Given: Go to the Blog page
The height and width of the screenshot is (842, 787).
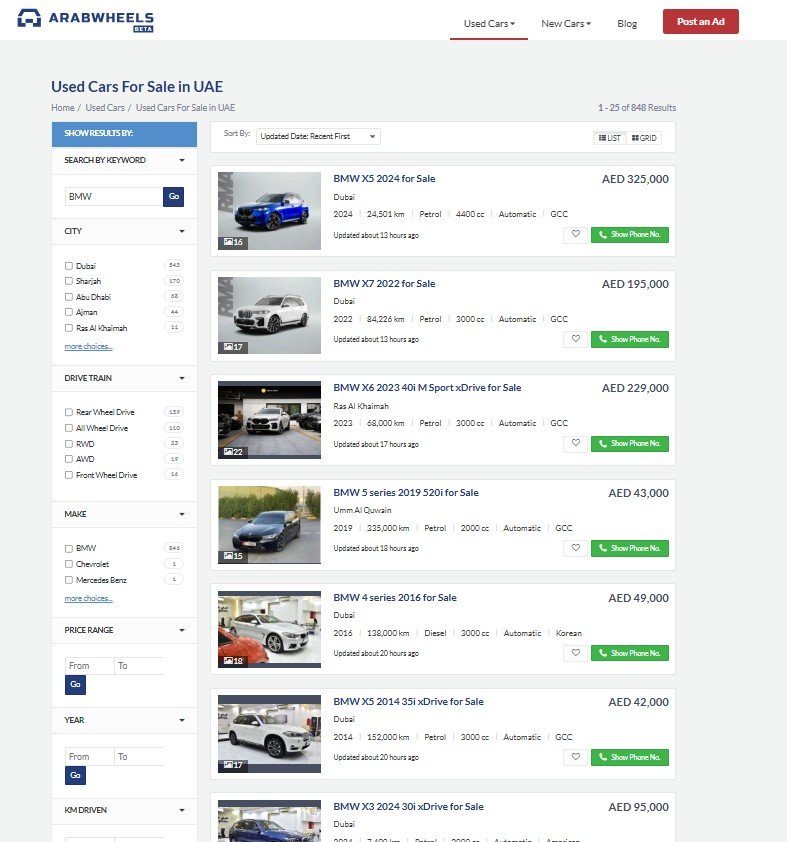Looking at the screenshot, I should coord(627,24).
